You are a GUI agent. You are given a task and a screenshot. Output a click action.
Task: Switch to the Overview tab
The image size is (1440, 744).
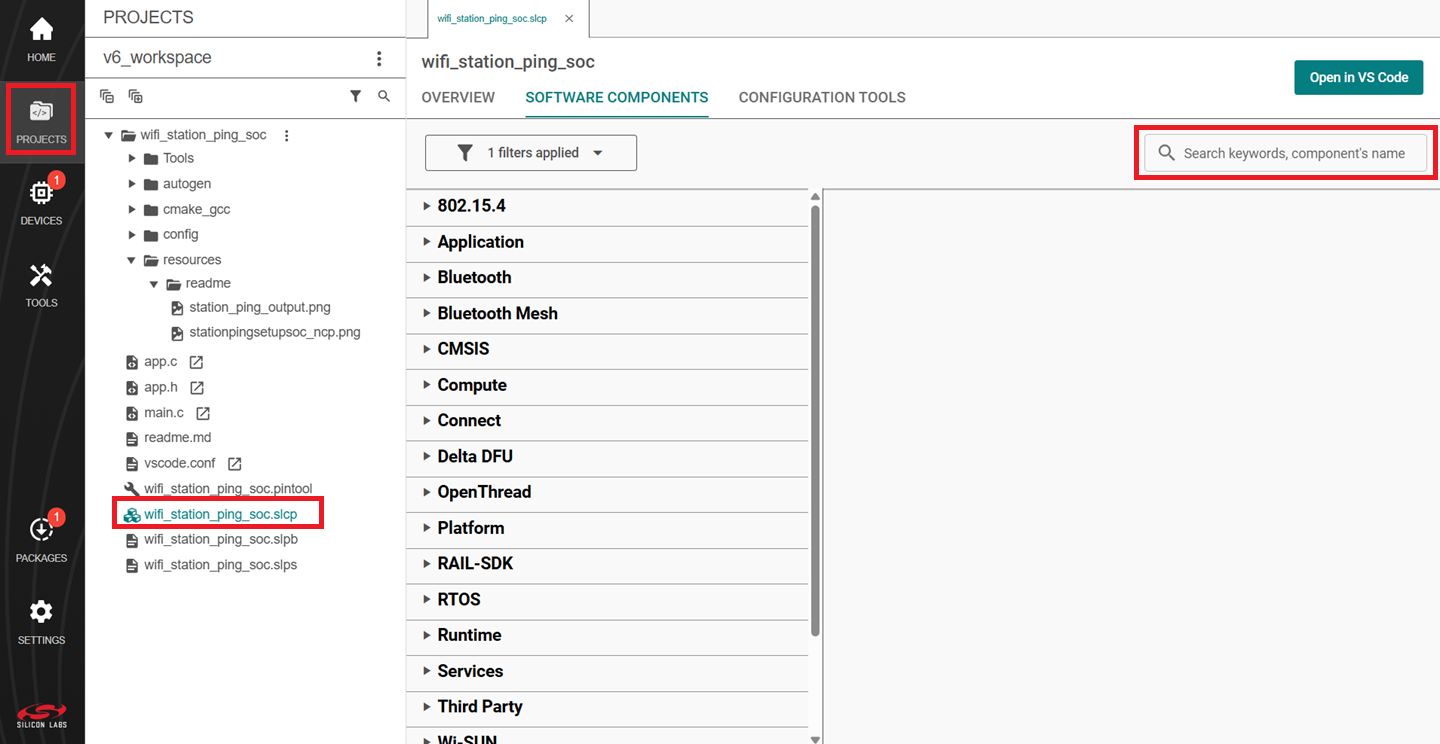click(x=458, y=97)
